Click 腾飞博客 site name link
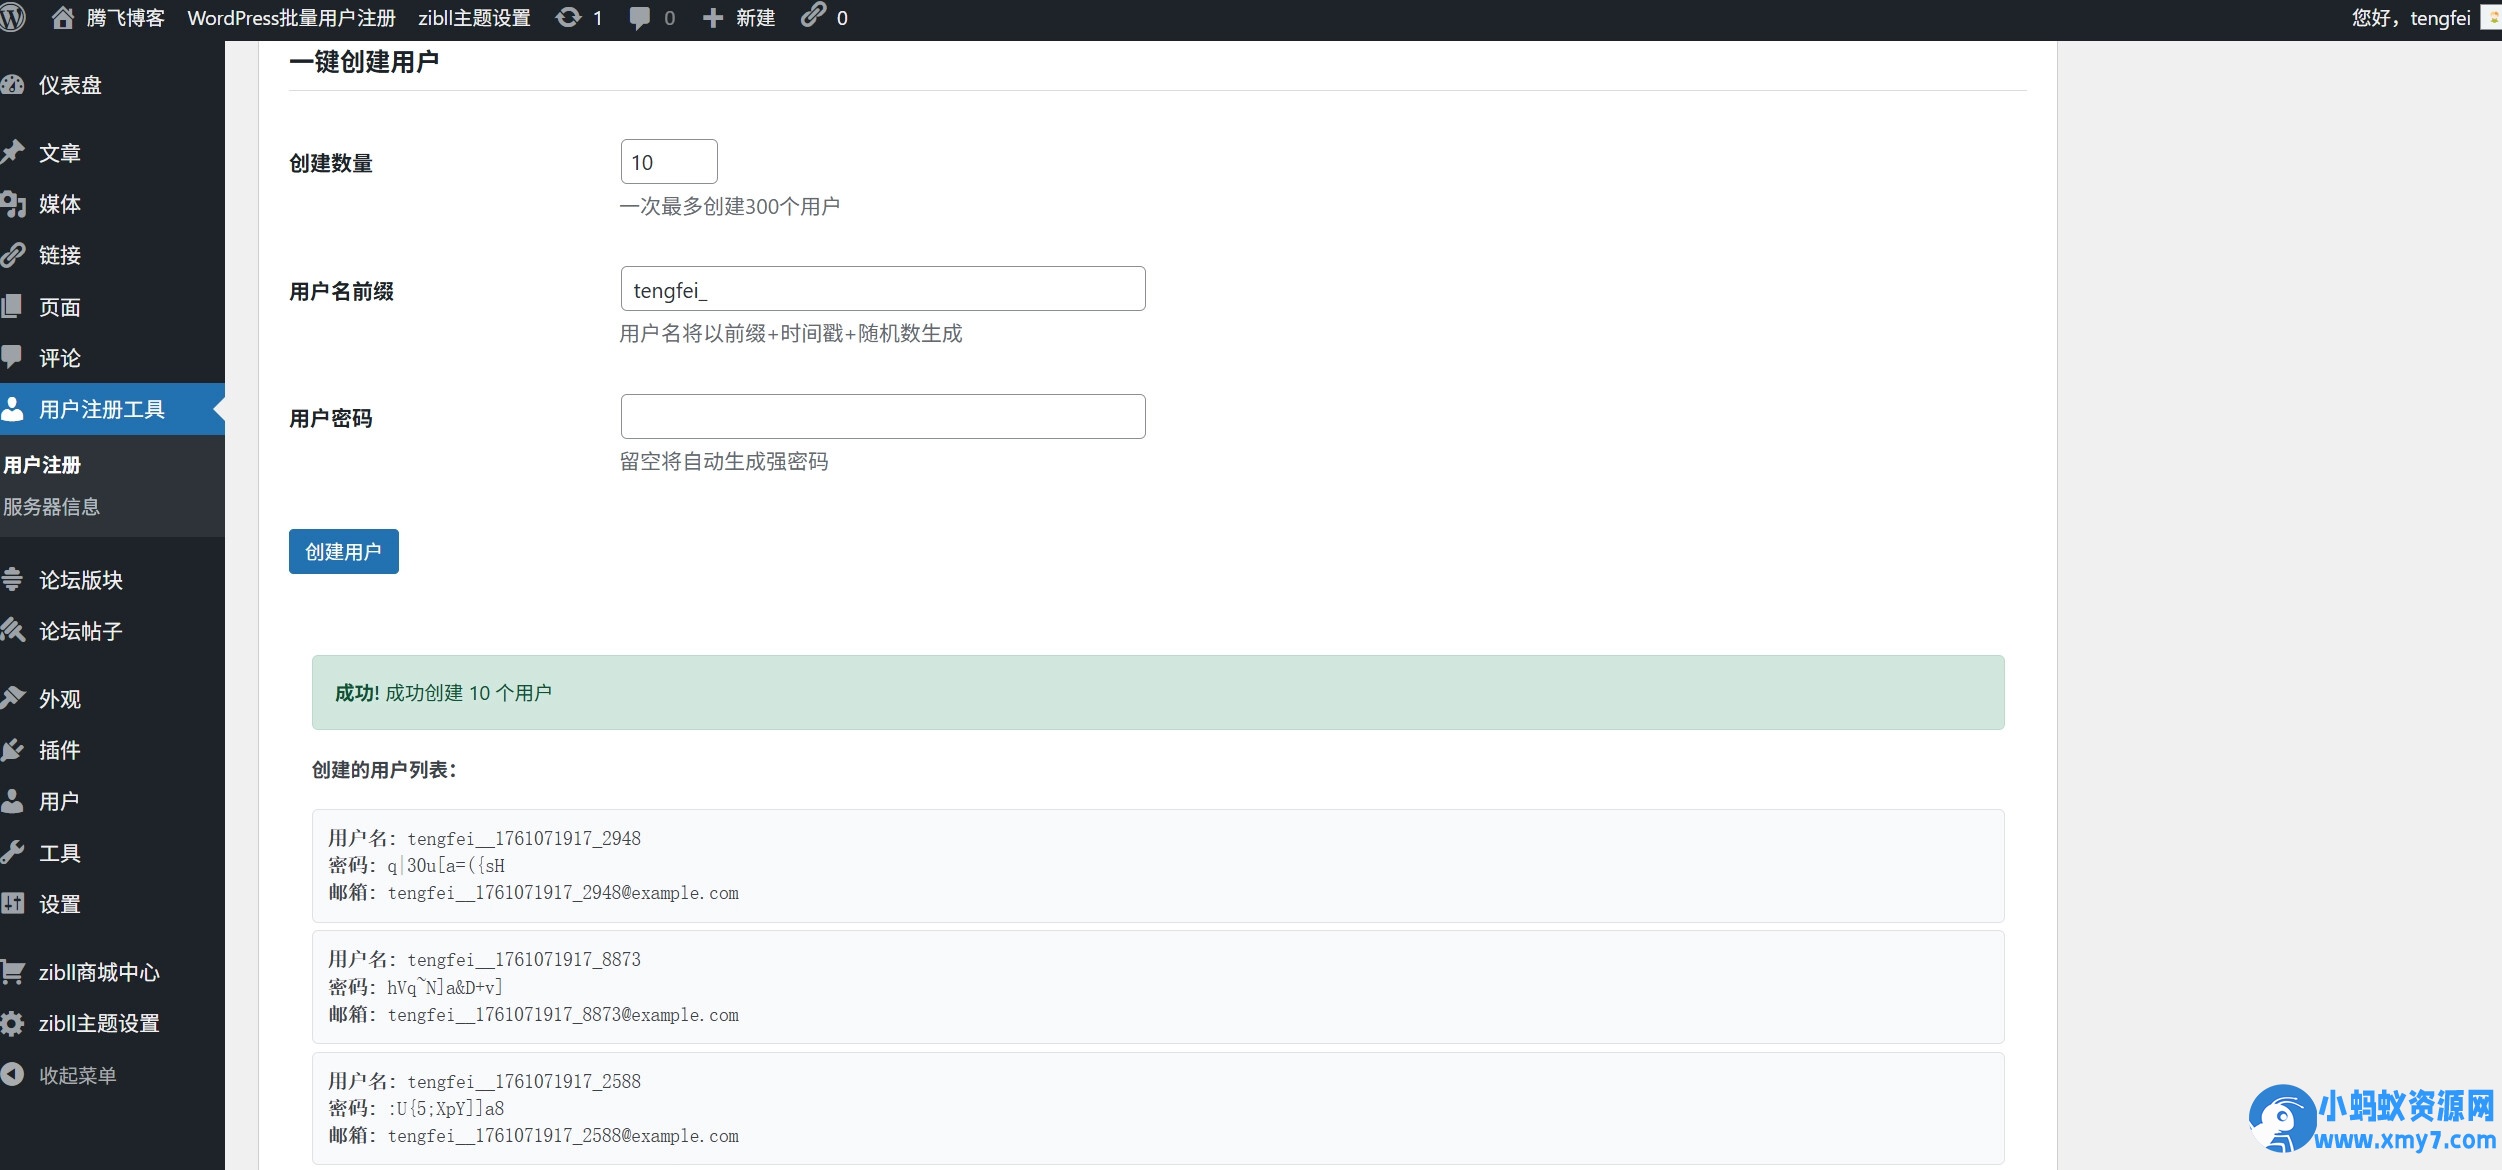This screenshot has width=2502, height=1170. click(x=124, y=18)
